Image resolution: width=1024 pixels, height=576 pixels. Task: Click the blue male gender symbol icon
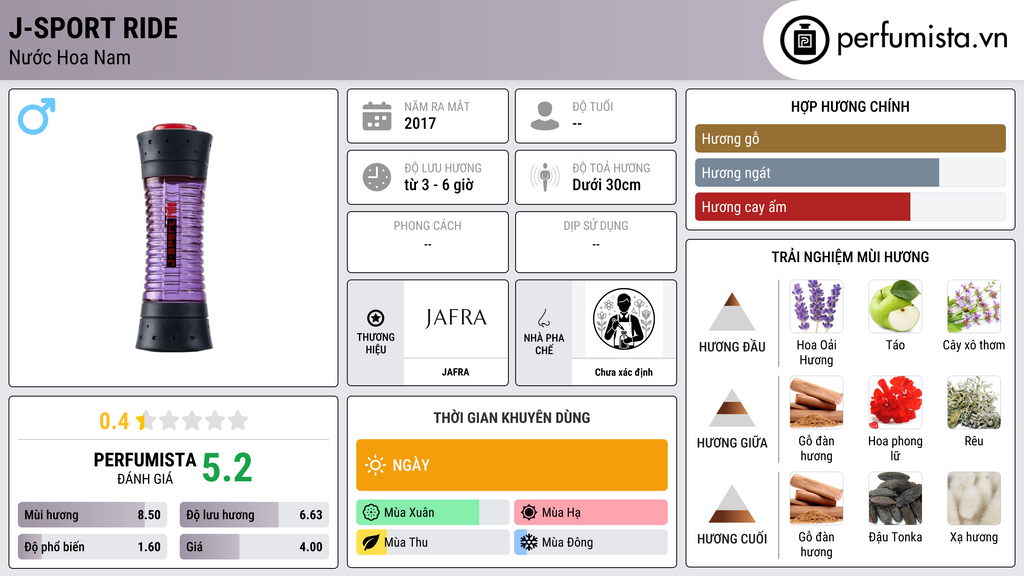pyautogui.click(x=37, y=116)
